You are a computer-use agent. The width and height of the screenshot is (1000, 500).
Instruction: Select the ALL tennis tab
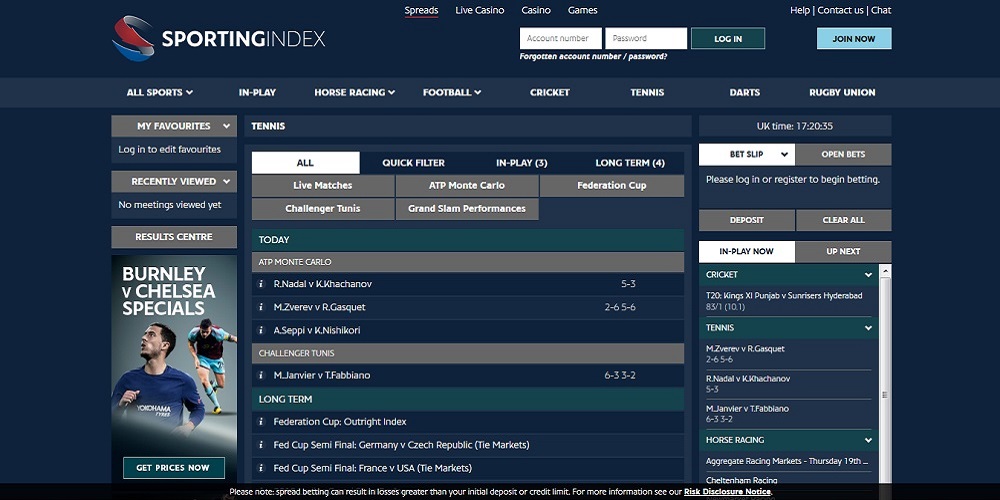[305, 163]
